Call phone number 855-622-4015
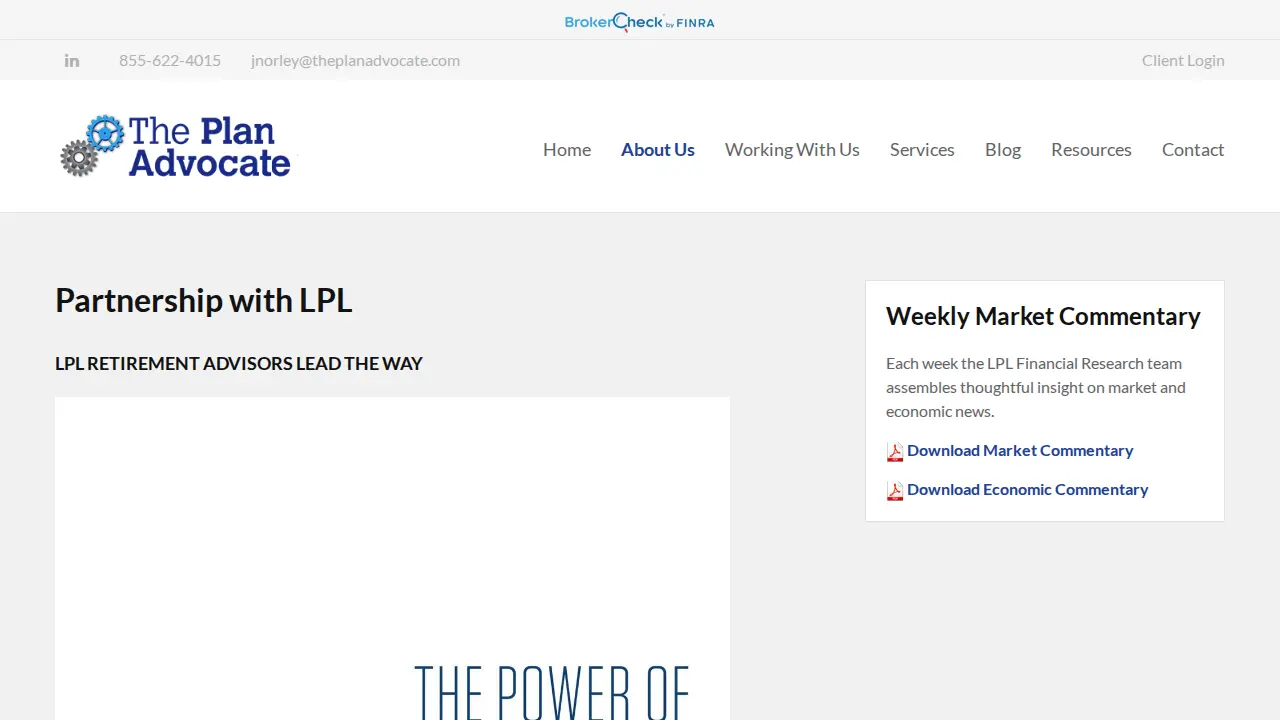The width and height of the screenshot is (1280, 720). tap(170, 60)
